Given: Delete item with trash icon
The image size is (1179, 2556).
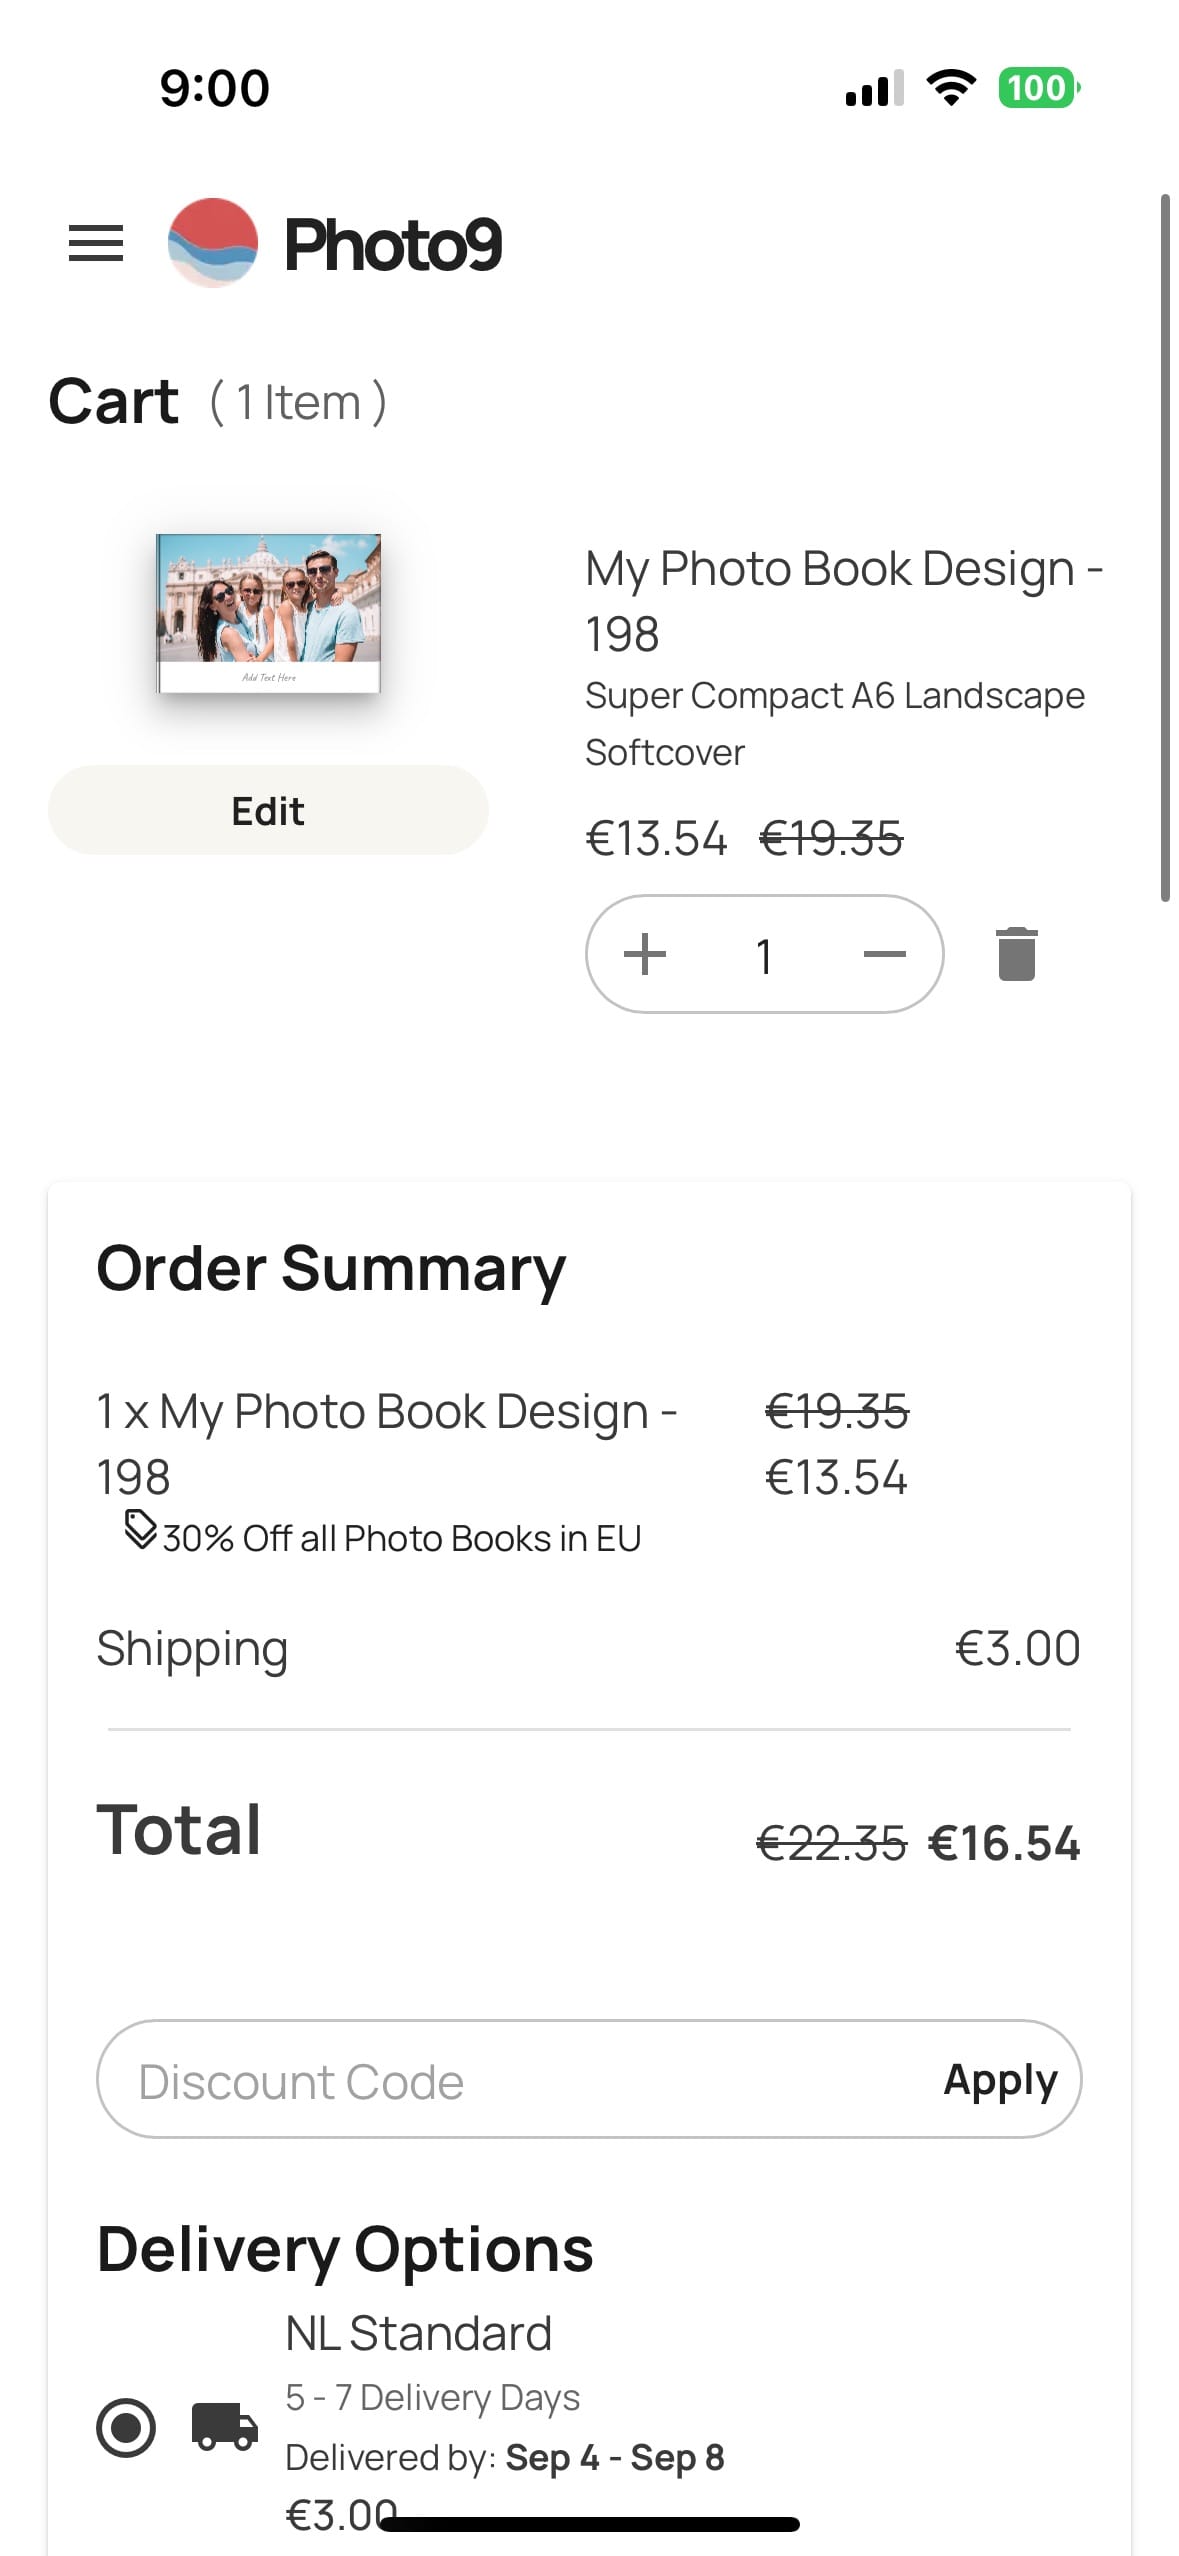Looking at the screenshot, I should point(1016,954).
